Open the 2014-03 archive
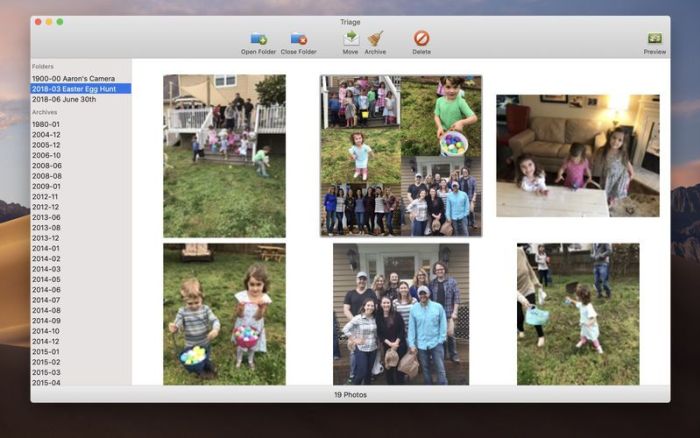Viewport: 700px width, 438px height. tap(81, 269)
